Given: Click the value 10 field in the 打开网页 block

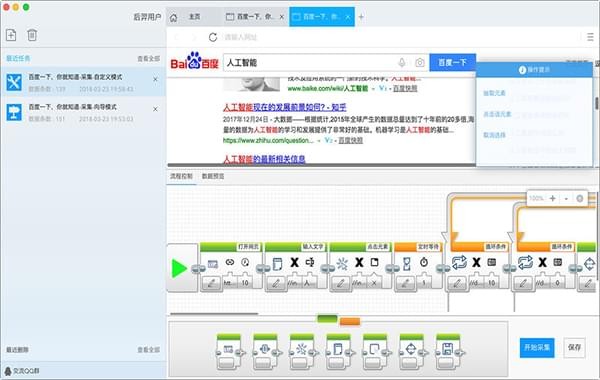Looking at the screenshot, I should pyautogui.click(x=245, y=282).
